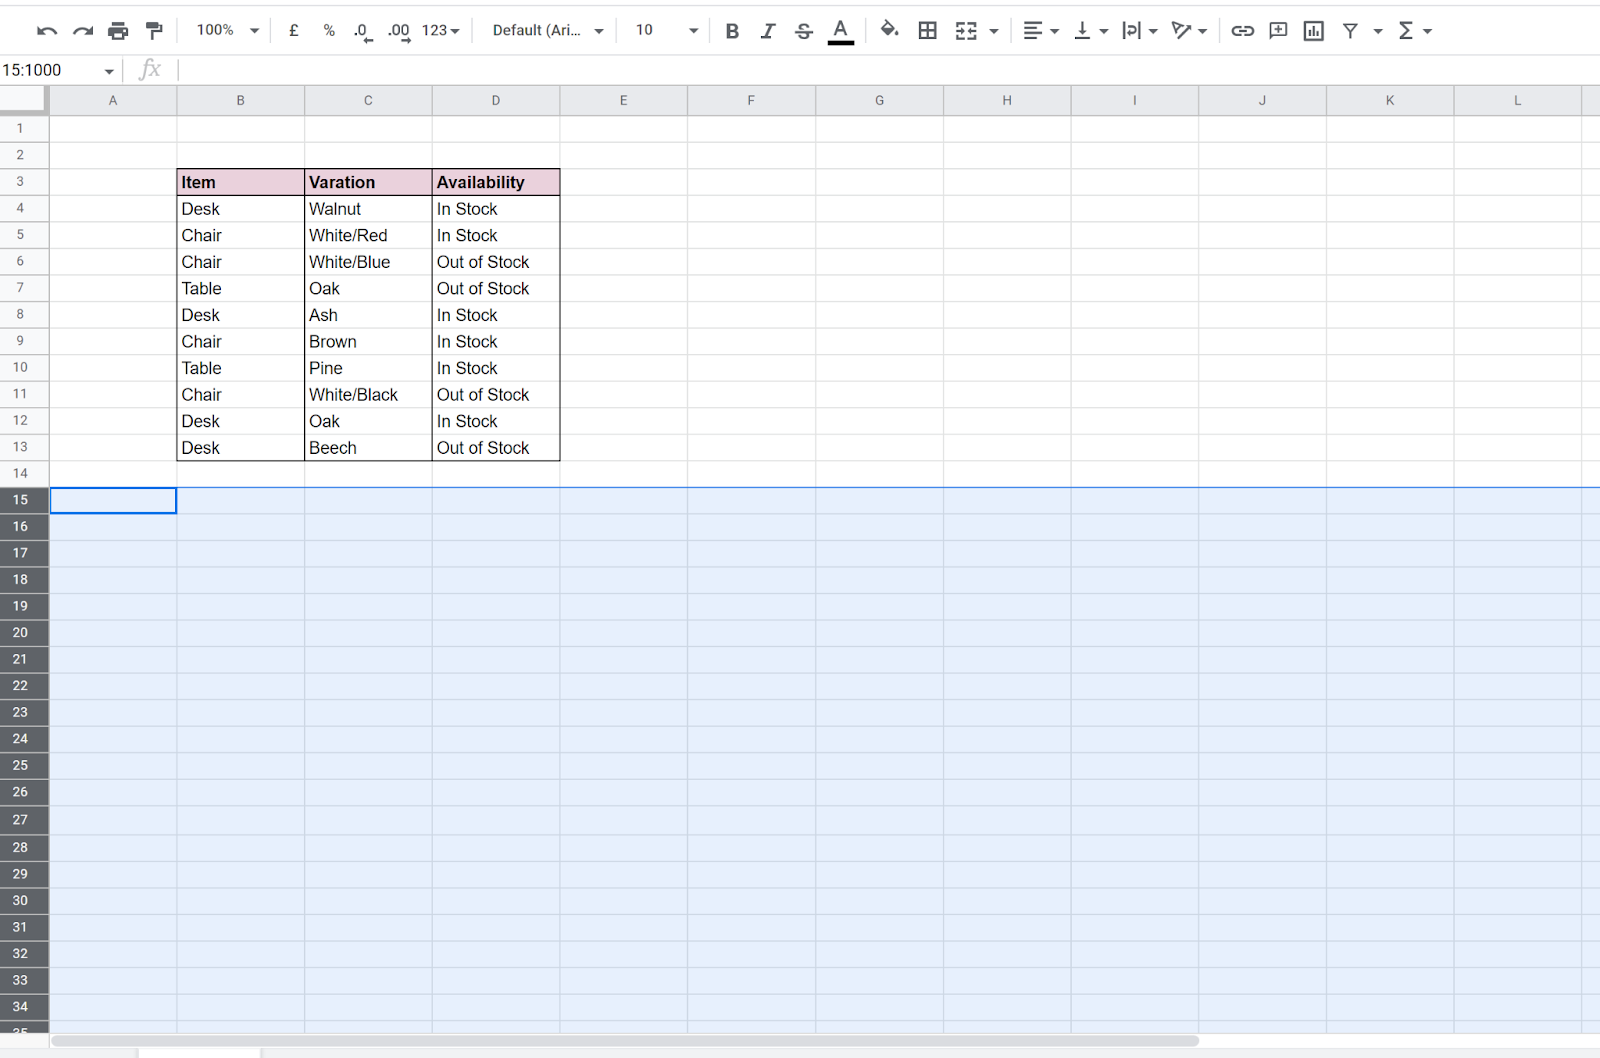Select the Paint format tool
This screenshot has height=1058, width=1600.
coord(154,30)
